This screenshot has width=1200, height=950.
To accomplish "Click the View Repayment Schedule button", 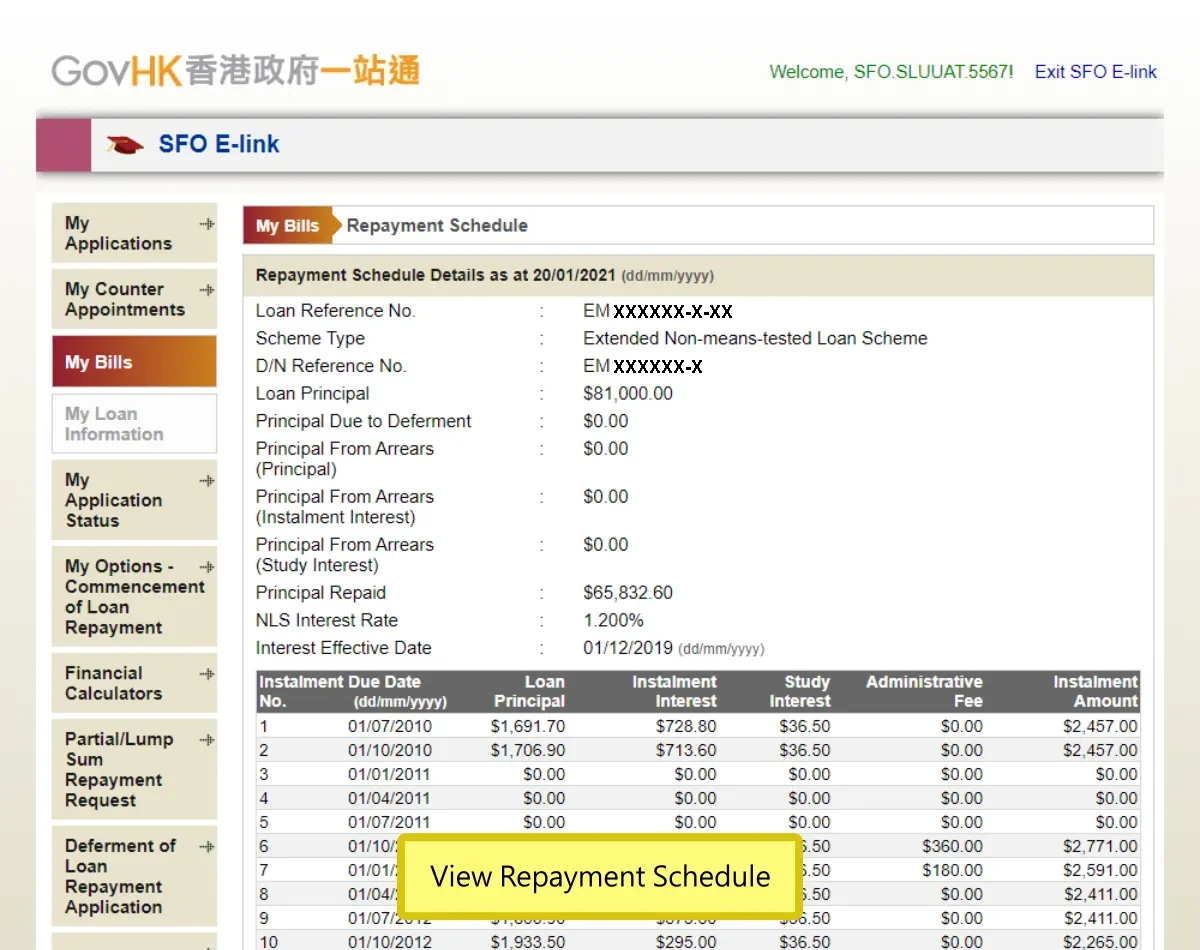I will click(x=600, y=876).
